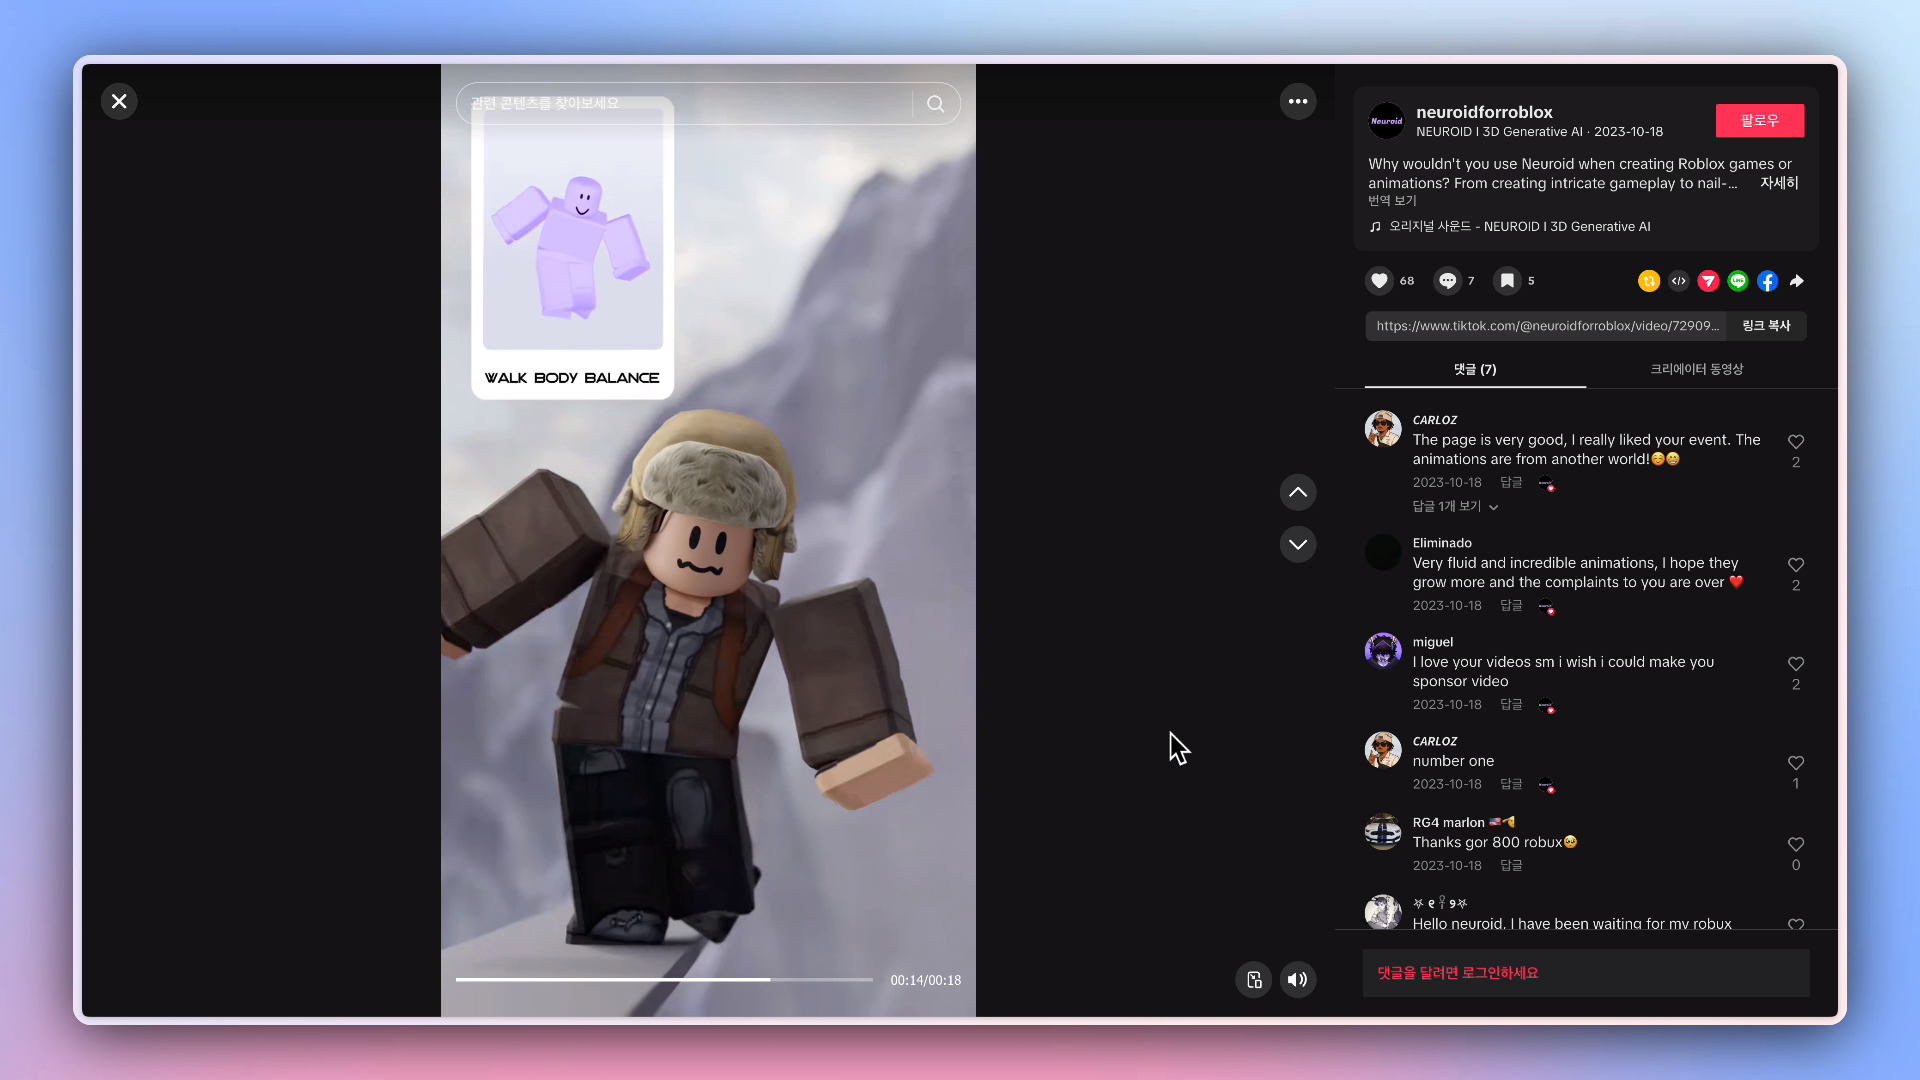Expand the description with 자세히

coord(1779,183)
